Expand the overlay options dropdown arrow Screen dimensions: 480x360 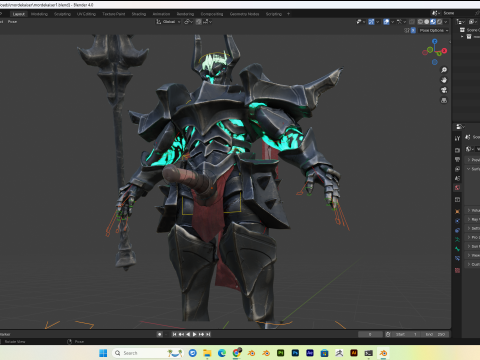pos(392,22)
